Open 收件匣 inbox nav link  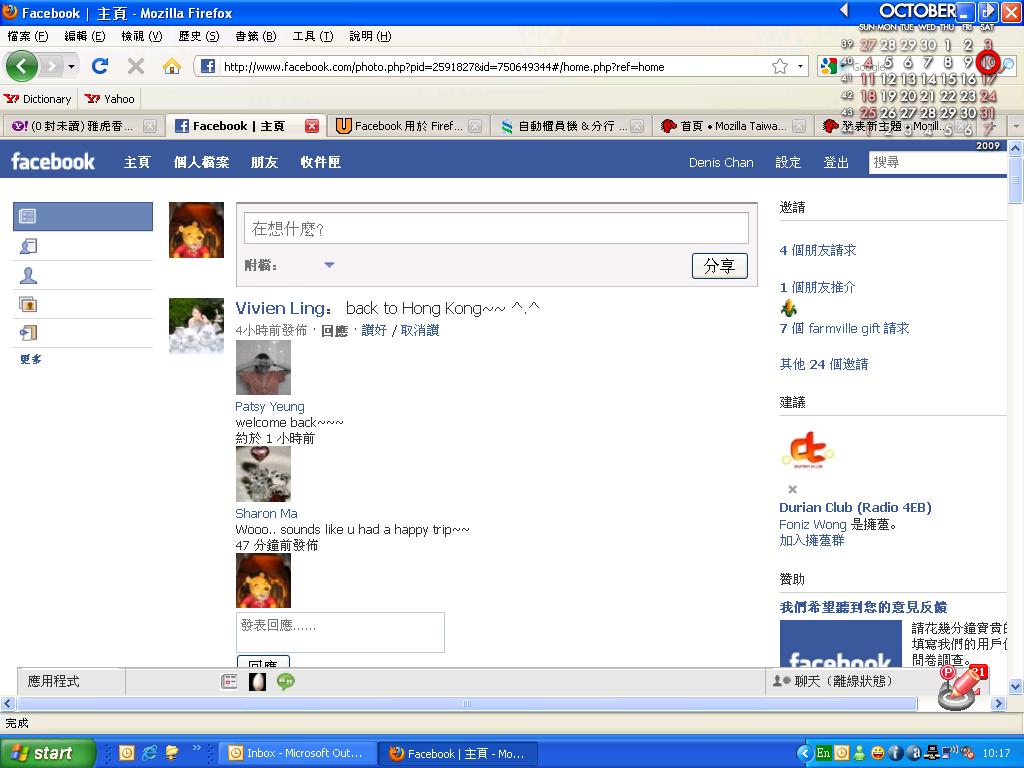tap(320, 163)
